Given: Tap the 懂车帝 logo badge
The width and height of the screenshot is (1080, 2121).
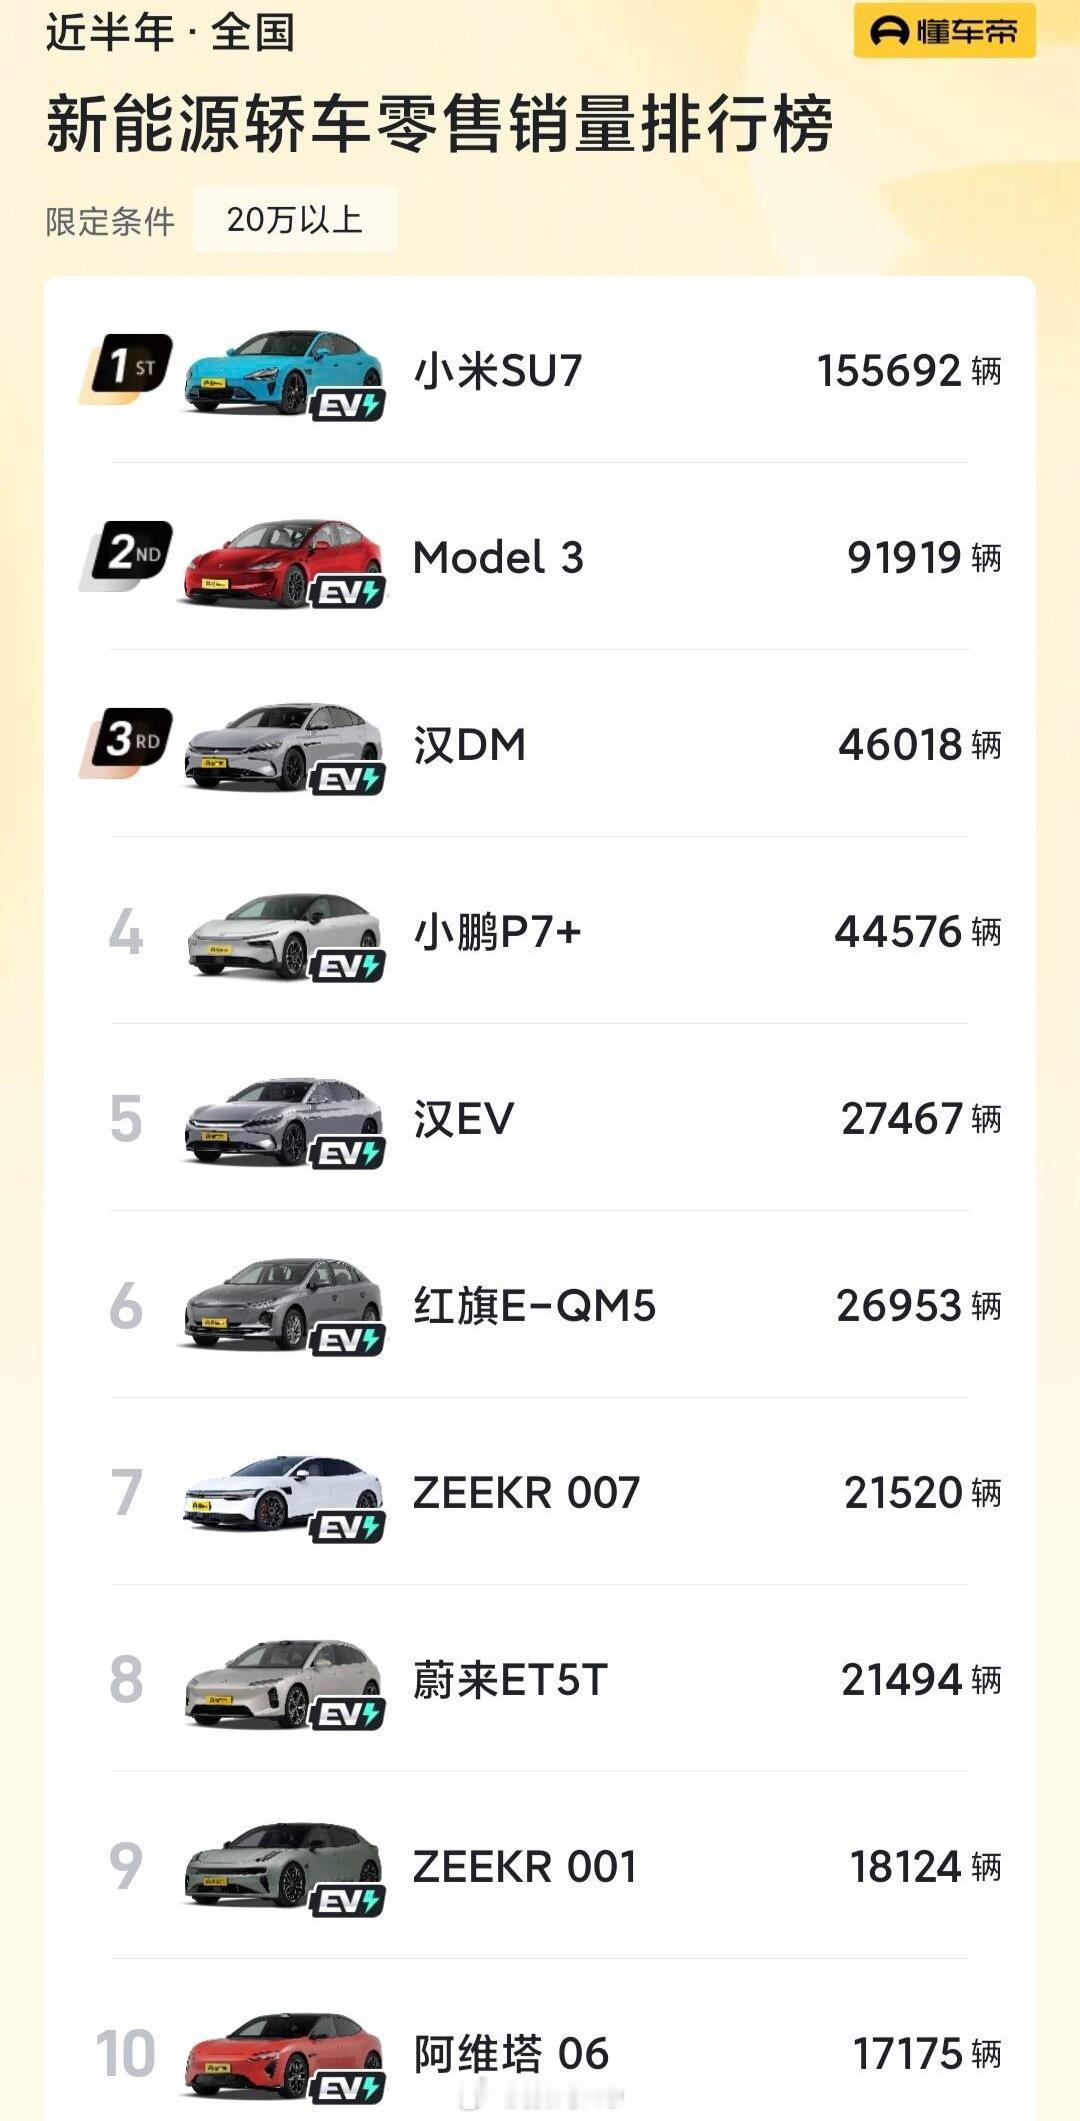Looking at the screenshot, I should [x=944, y=31].
